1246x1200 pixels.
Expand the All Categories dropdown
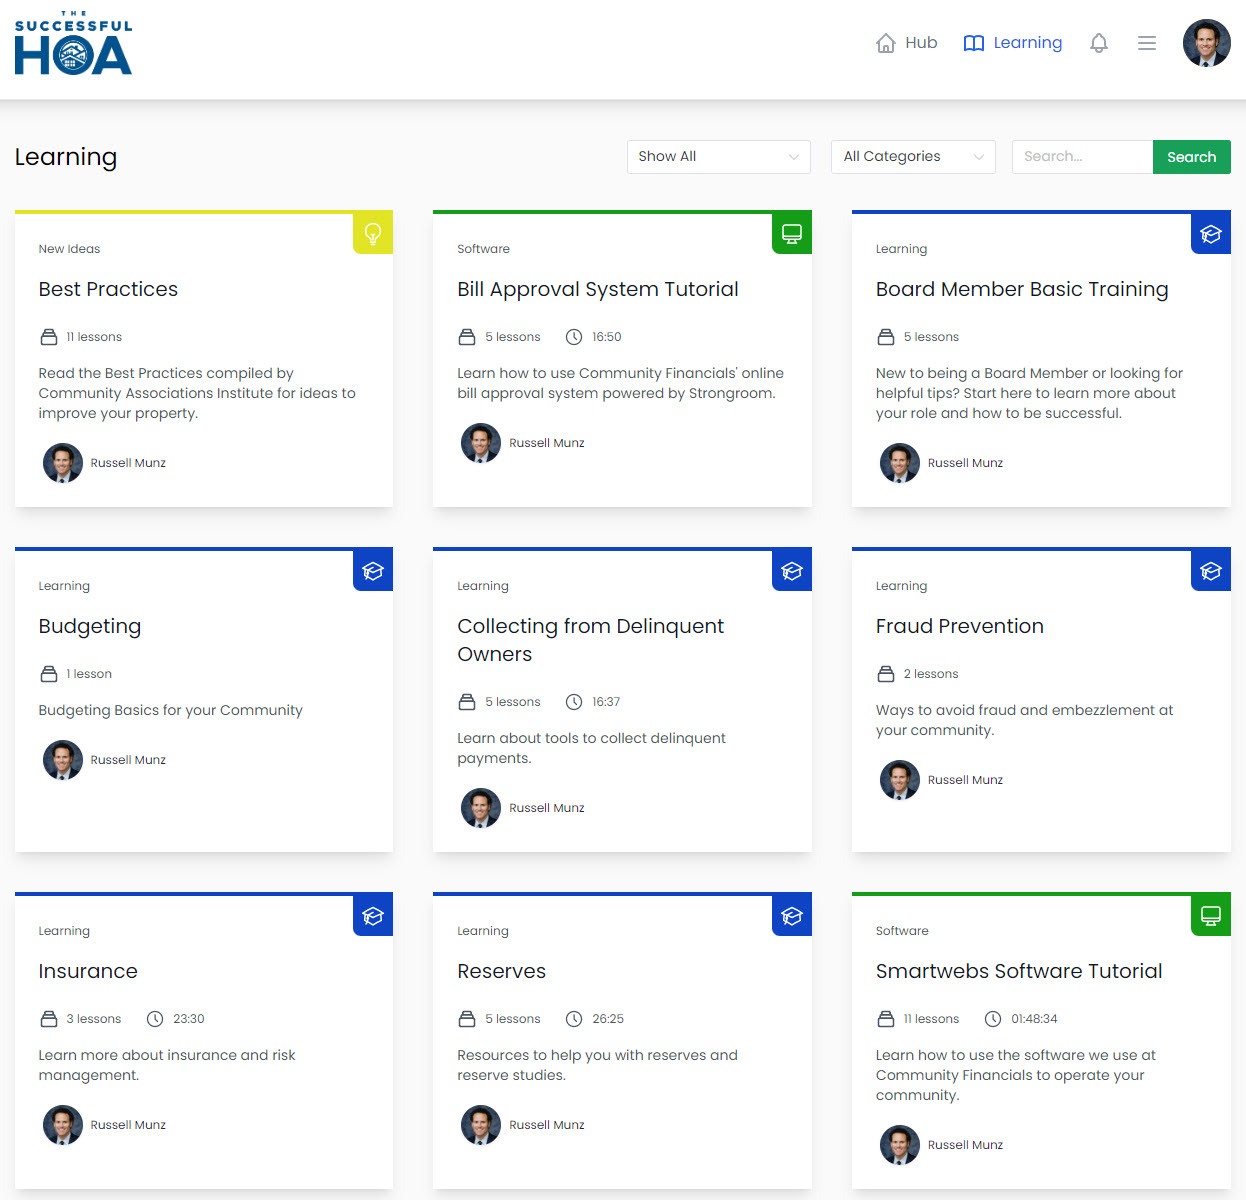912,157
